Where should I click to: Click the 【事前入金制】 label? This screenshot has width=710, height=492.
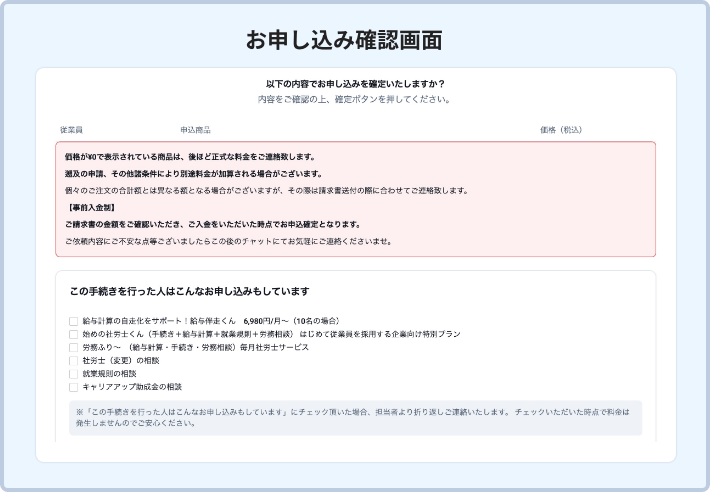click(x=90, y=207)
